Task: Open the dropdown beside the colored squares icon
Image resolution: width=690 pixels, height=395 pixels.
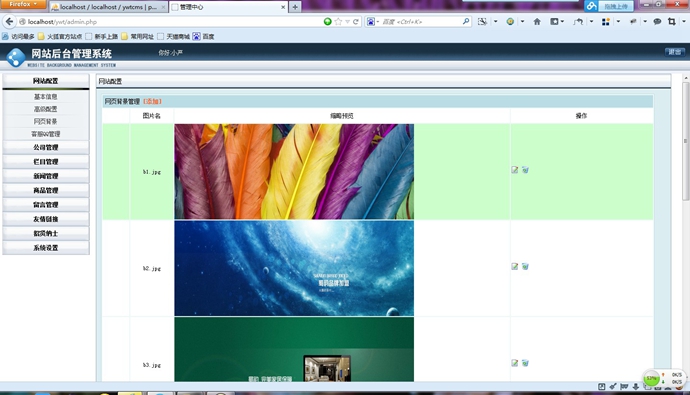Action: pos(618,21)
